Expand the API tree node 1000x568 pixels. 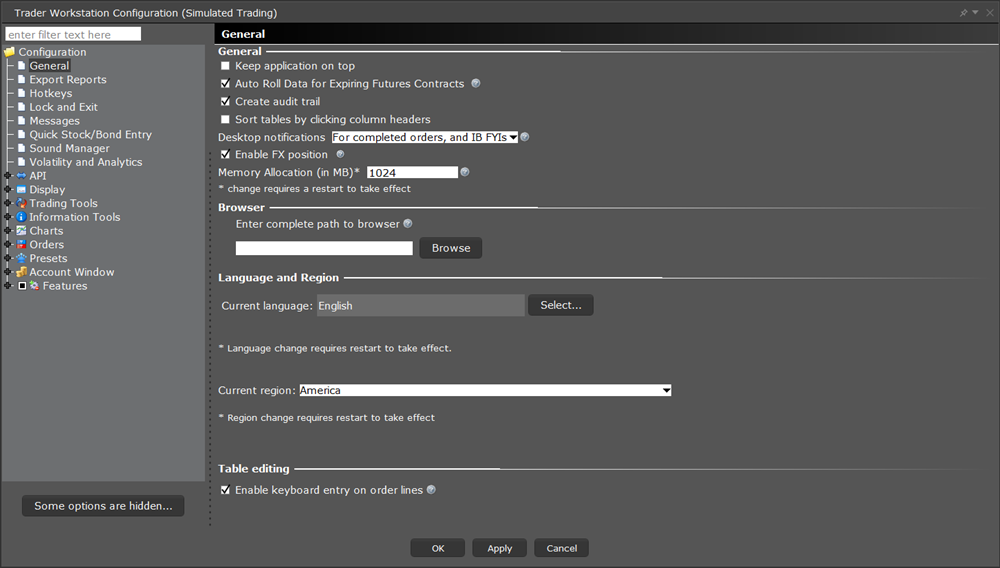[8, 176]
